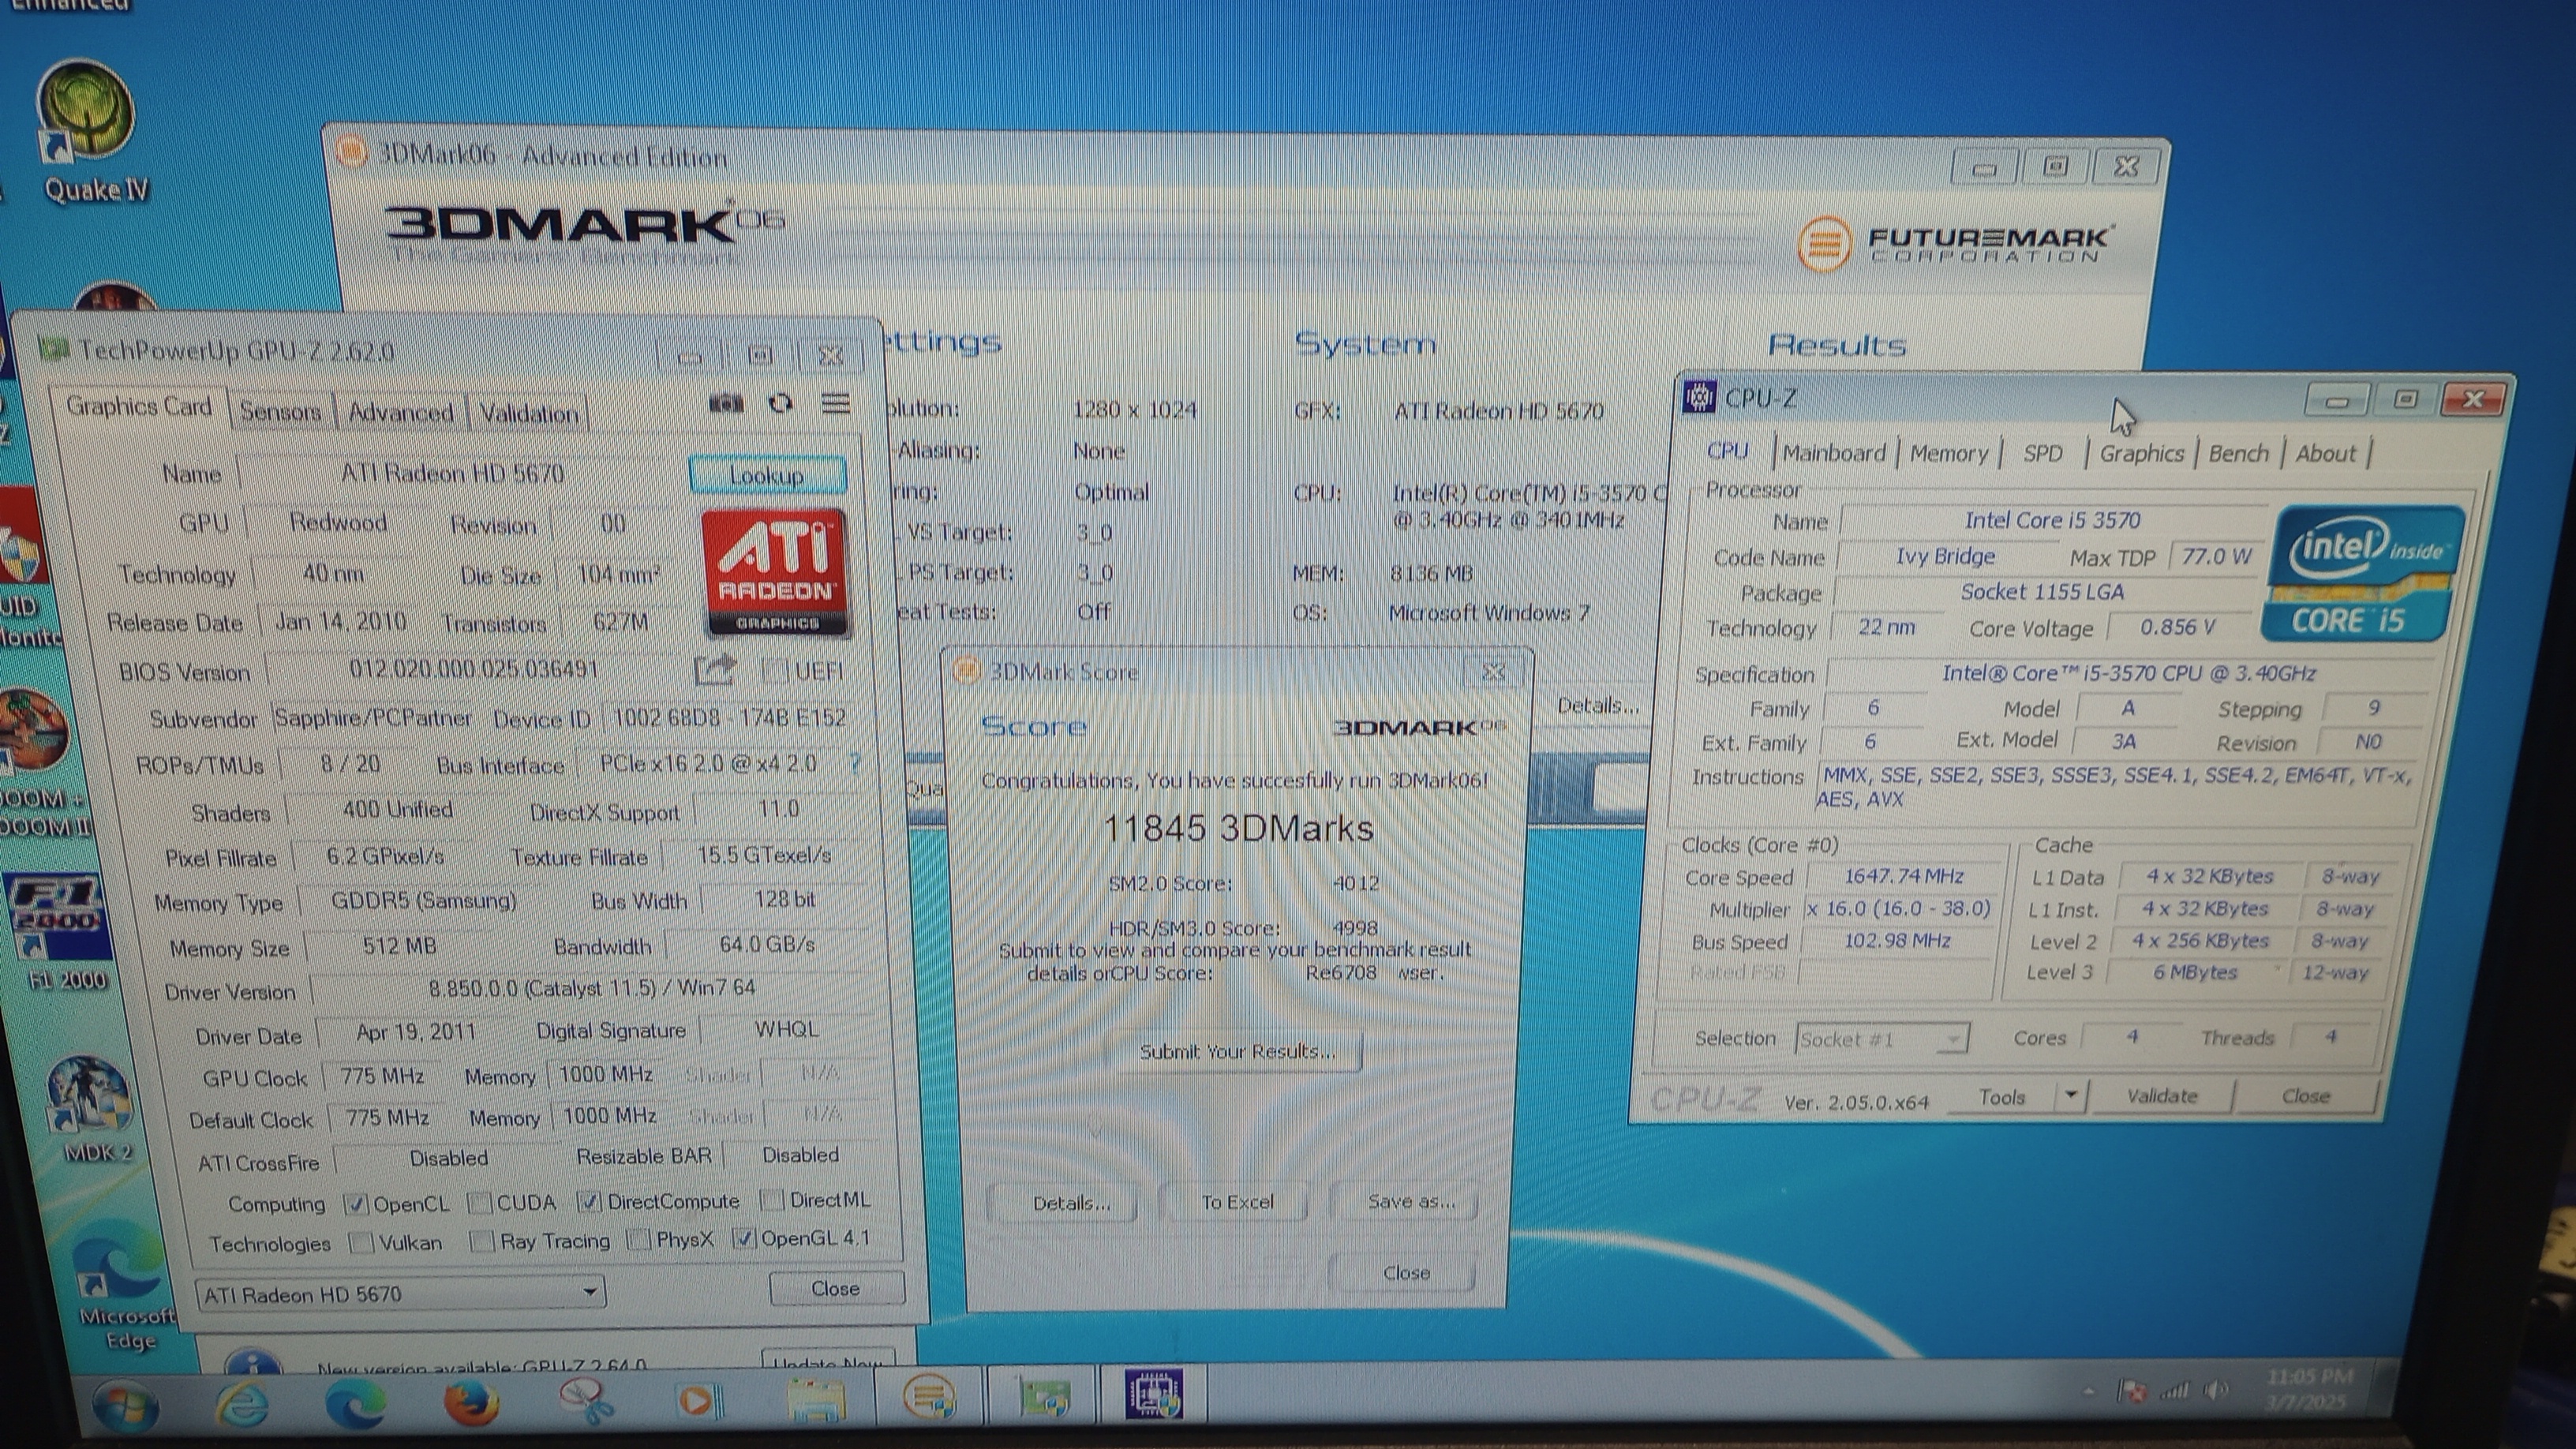Toggle the CUDA checkbox
This screenshot has width=2576, height=1449.
click(480, 1202)
